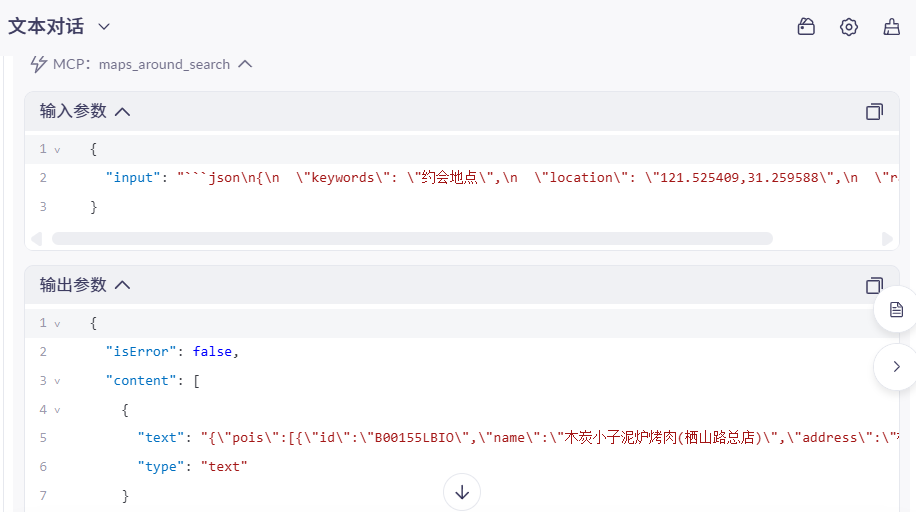Viewport: 916px width, 512px height.
Task: Click right arrow of input scrollbar
Action: (887, 238)
